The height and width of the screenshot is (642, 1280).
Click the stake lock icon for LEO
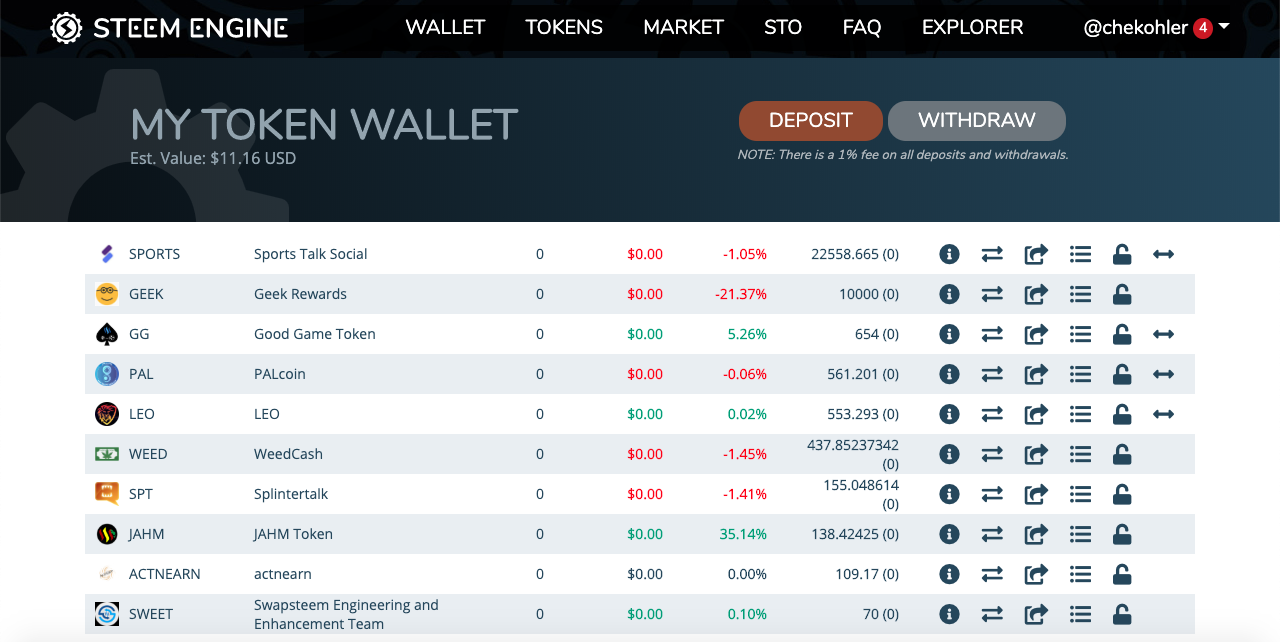click(1122, 414)
